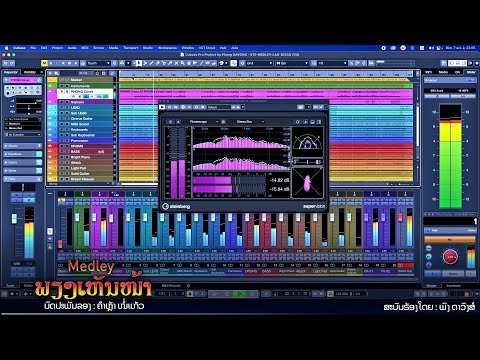
Task: Mute the Percussion track
Action: click(x=61, y=141)
